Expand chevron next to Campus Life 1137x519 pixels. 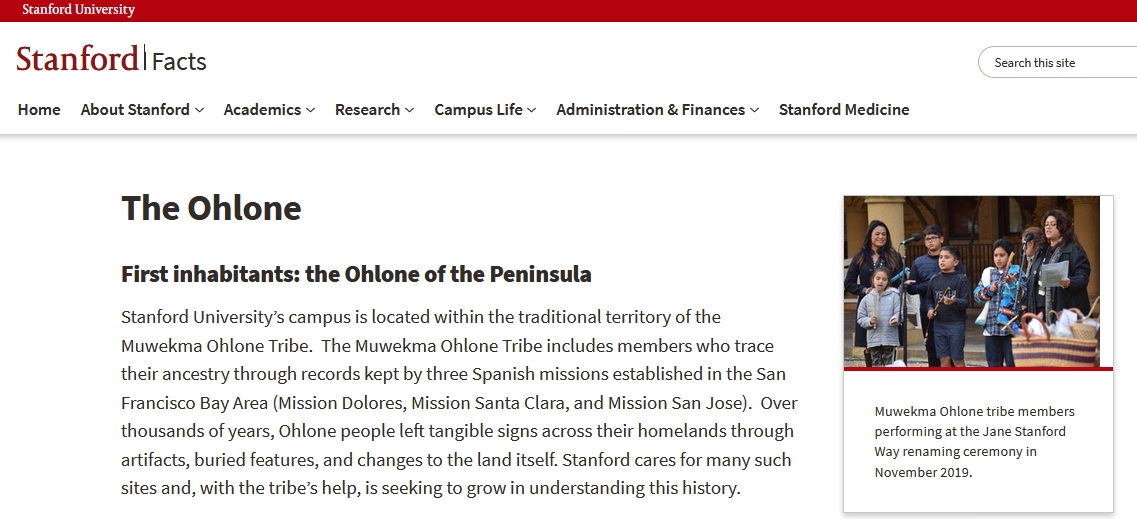pos(532,110)
